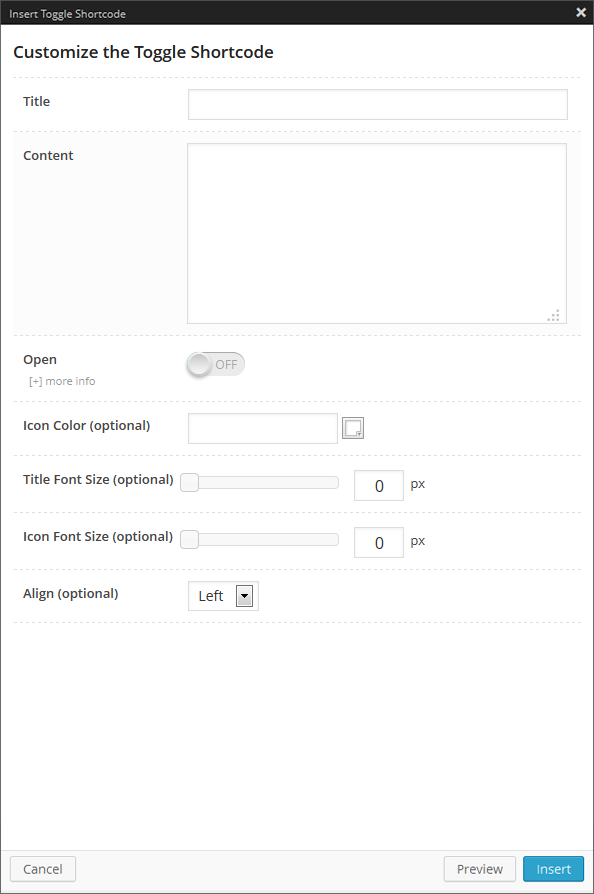Screen dimensions: 594x894
Task: Focus the Content textarea
Action: click(377, 233)
